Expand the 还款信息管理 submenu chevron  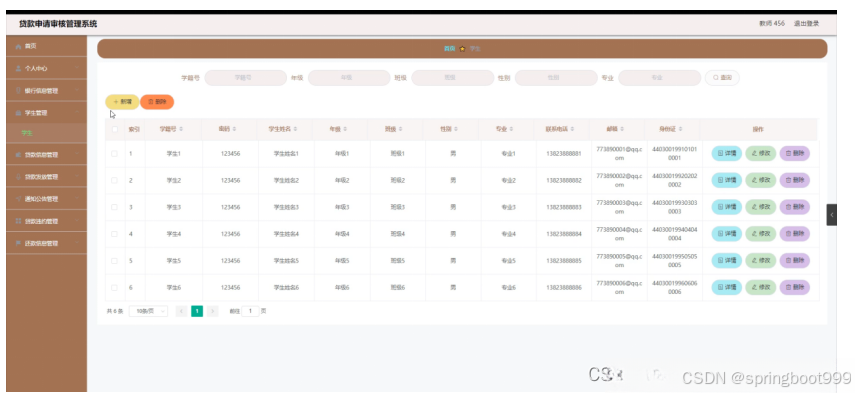tap(77, 243)
